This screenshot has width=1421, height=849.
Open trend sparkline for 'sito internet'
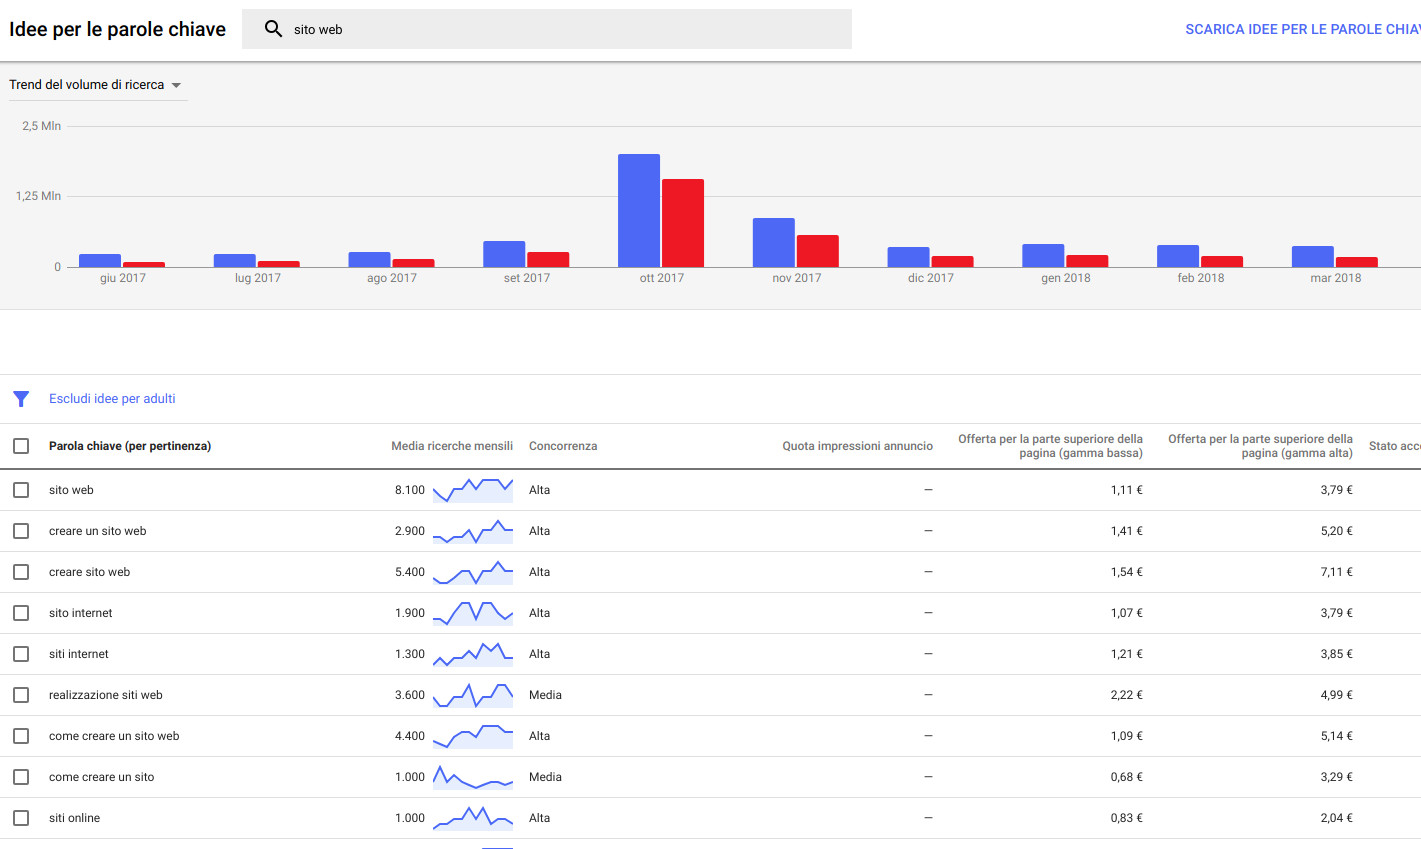click(473, 613)
